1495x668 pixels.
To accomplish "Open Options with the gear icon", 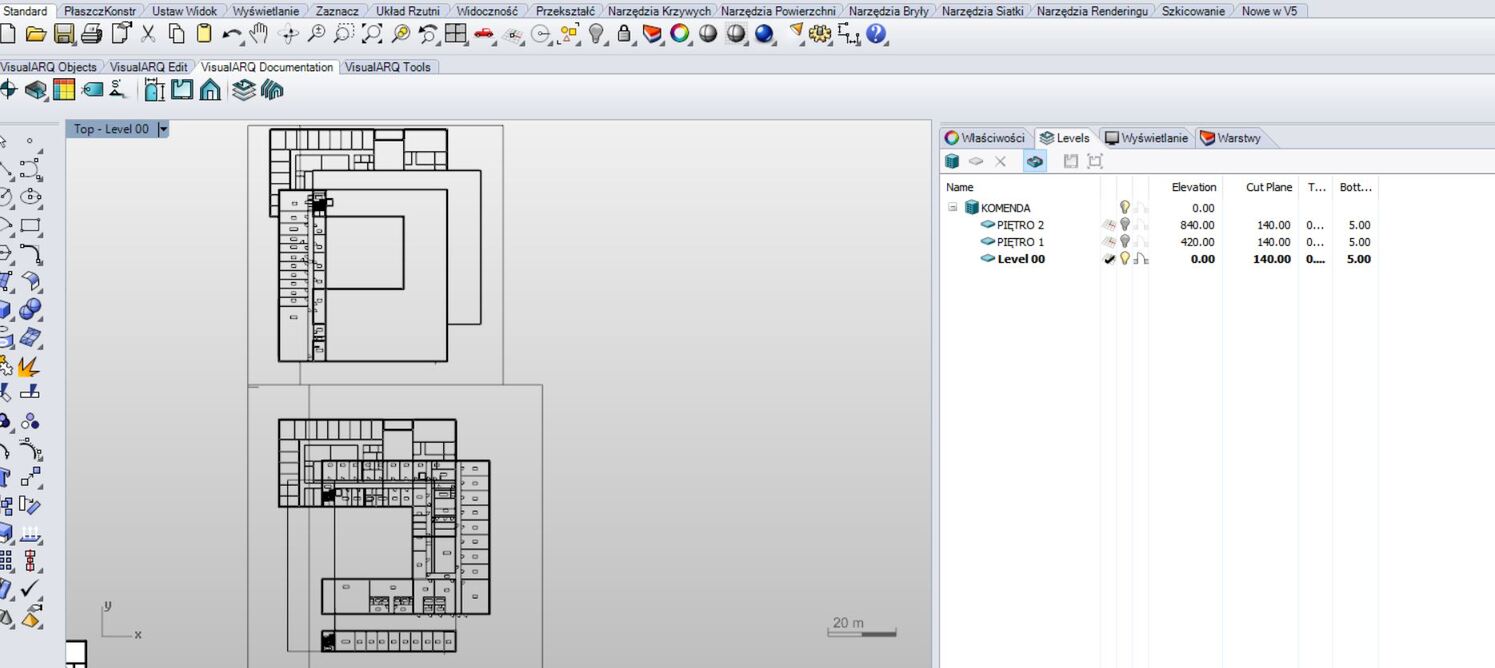I will click(820, 34).
